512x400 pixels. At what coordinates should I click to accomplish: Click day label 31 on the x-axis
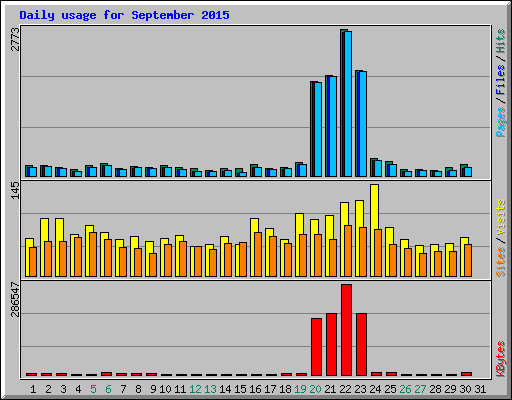pyautogui.click(x=480, y=389)
